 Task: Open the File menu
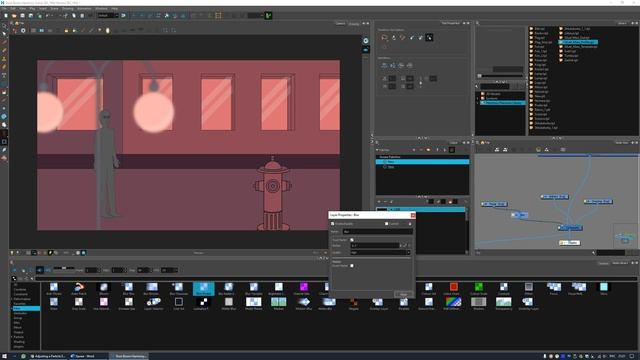tap(4, 9)
